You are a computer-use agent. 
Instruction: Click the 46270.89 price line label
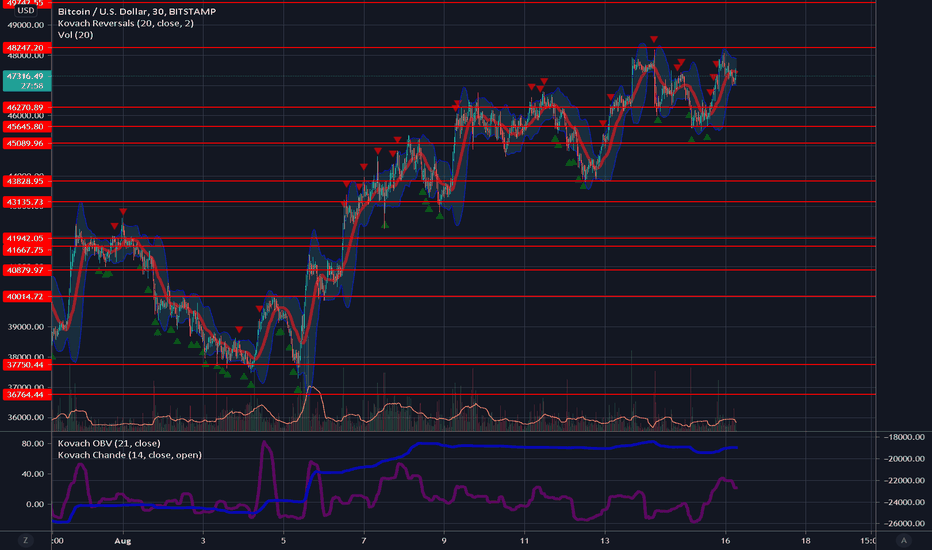point(26,108)
